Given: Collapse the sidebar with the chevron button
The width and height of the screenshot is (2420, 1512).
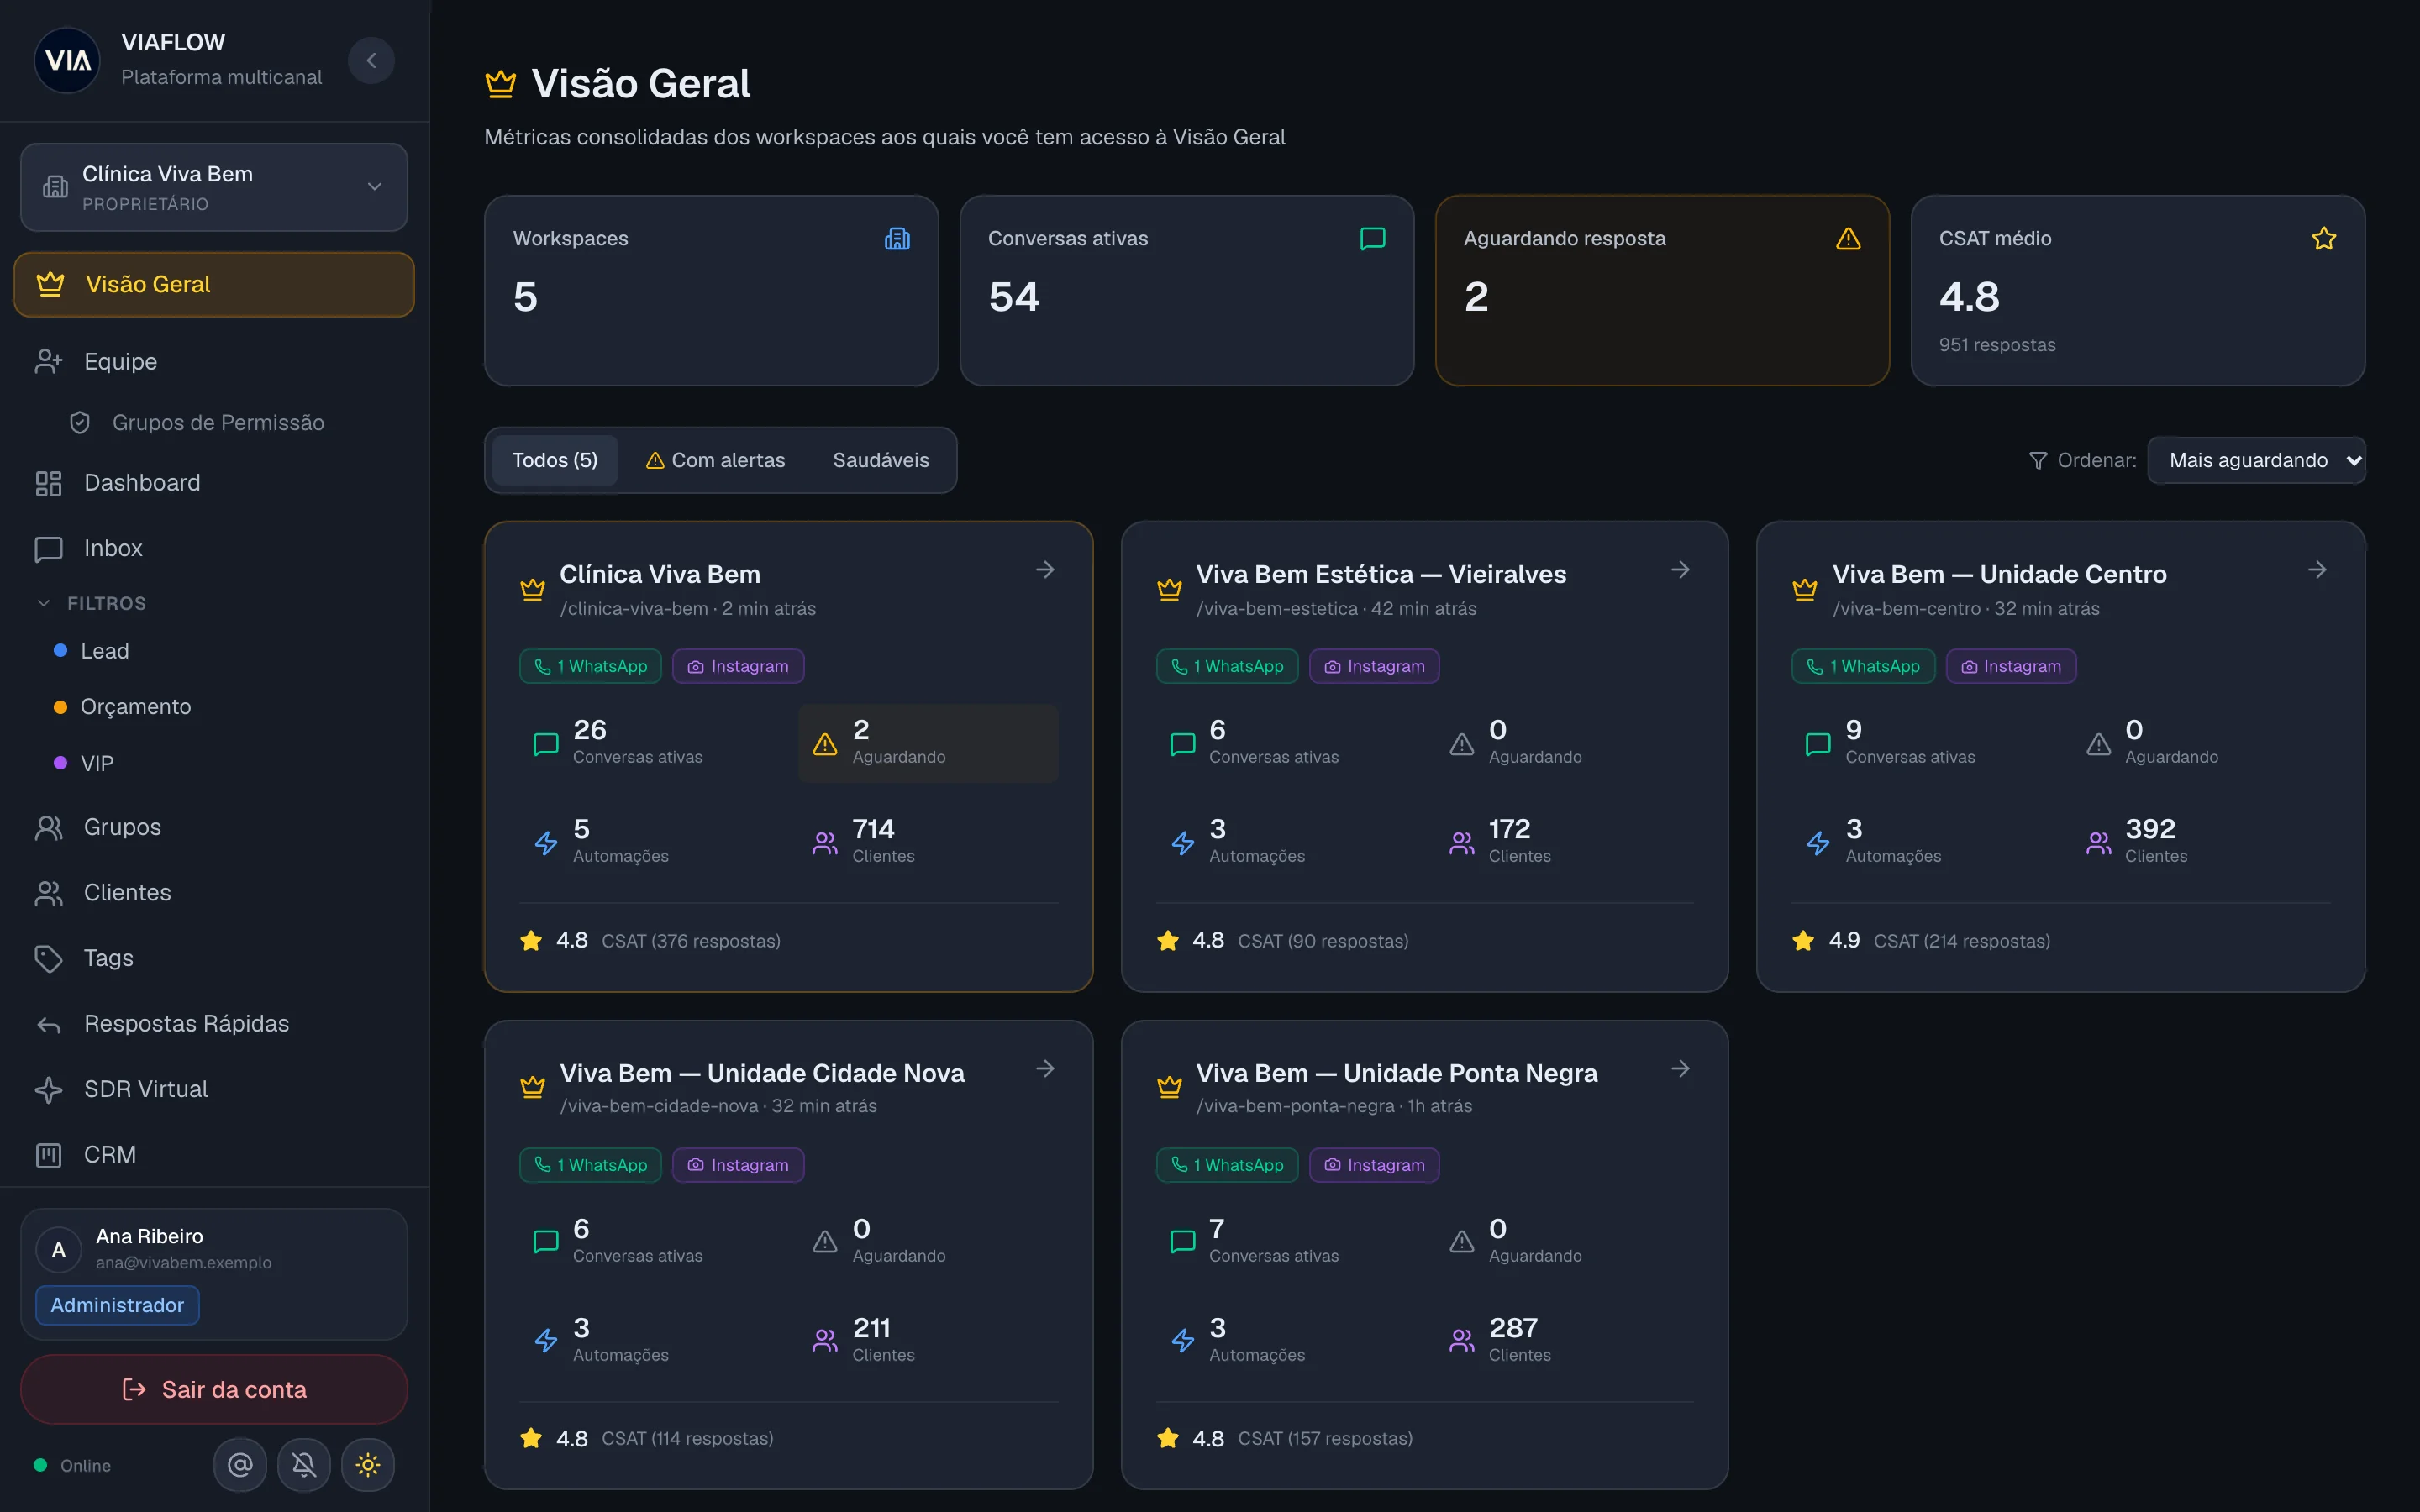Looking at the screenshot, I should pos(371,60).
